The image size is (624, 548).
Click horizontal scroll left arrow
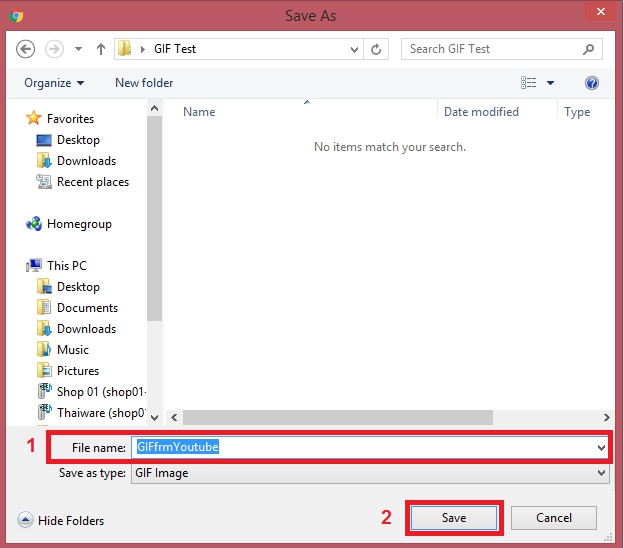point(174,417)
